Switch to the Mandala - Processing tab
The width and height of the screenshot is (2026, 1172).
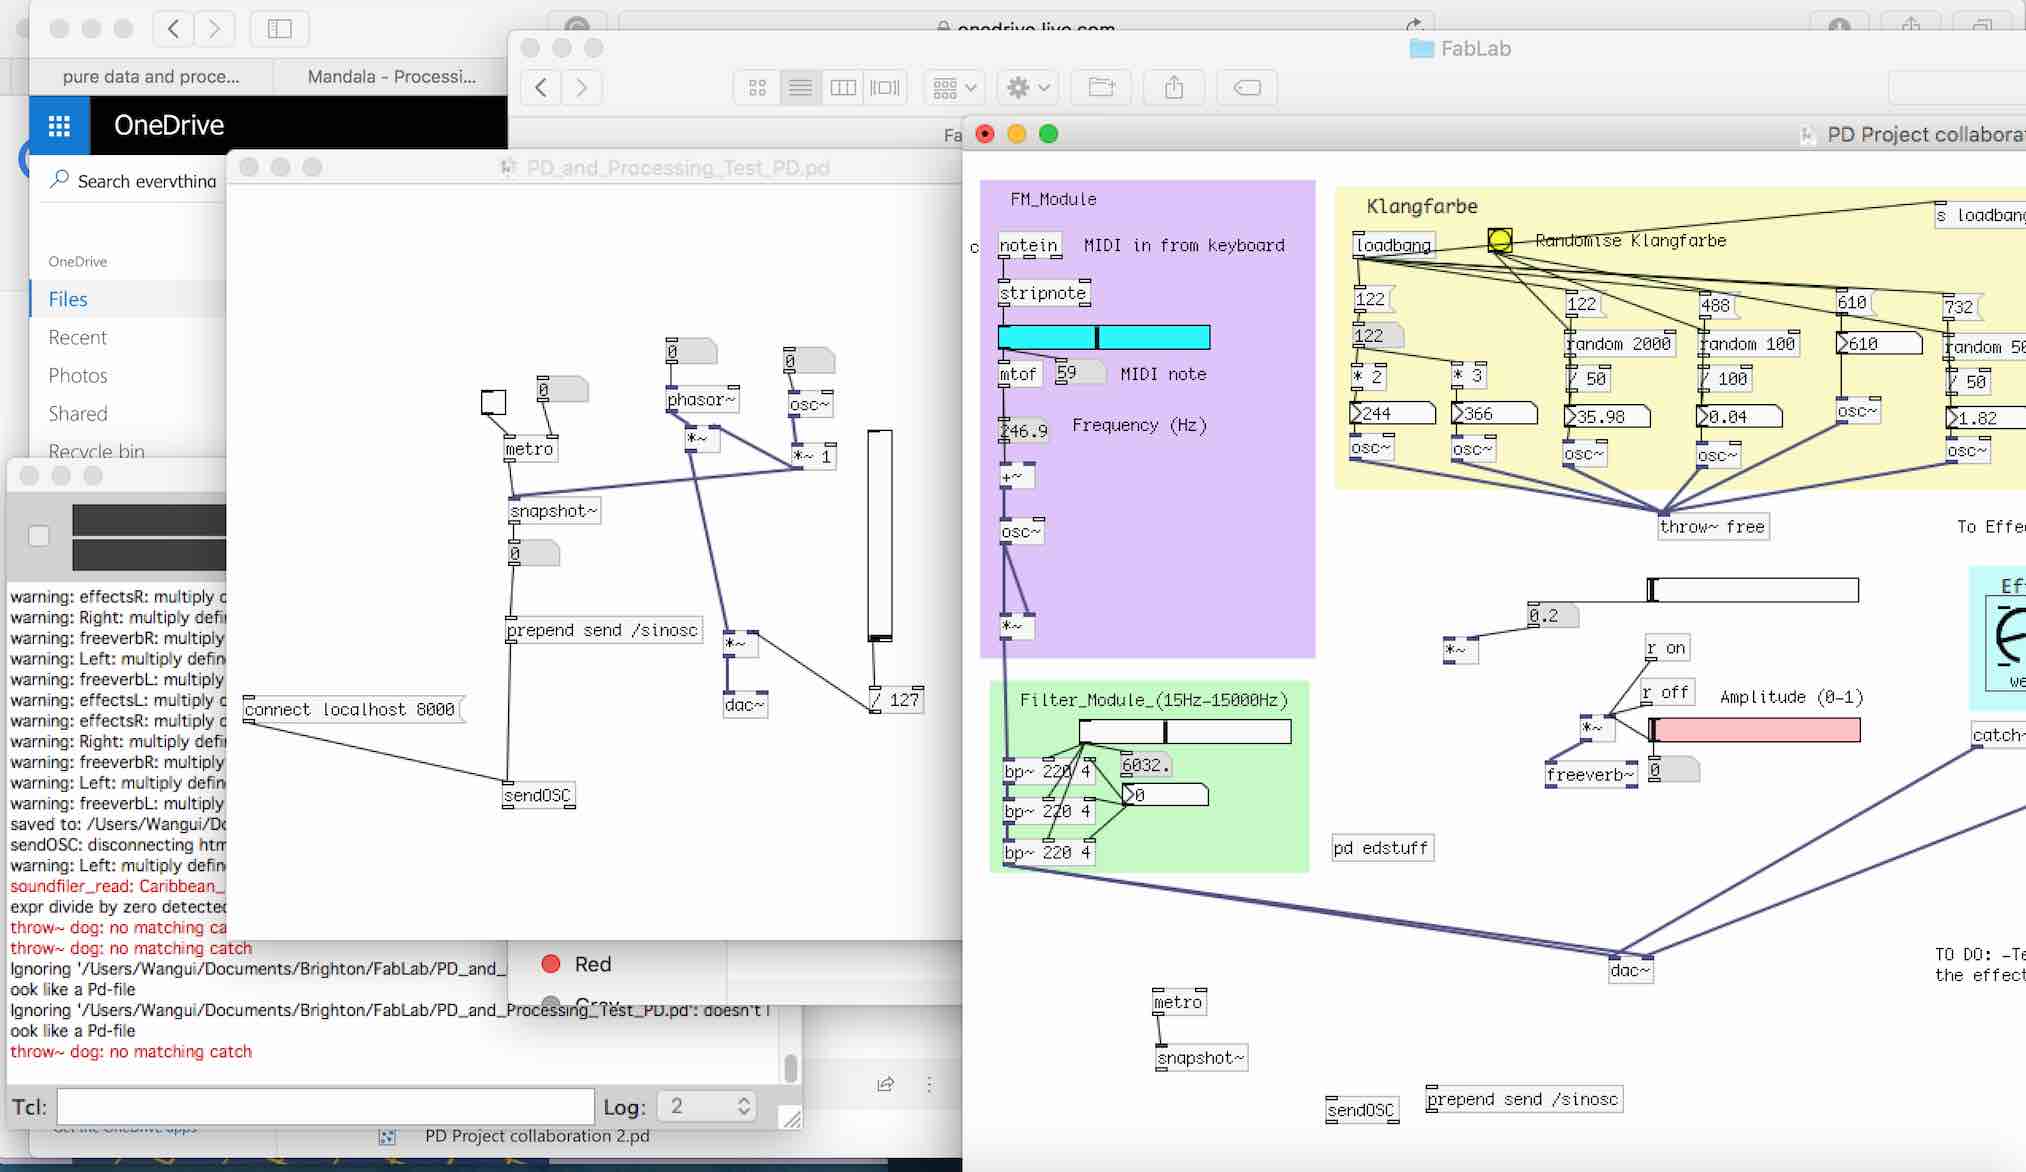(x=391, y=77)
